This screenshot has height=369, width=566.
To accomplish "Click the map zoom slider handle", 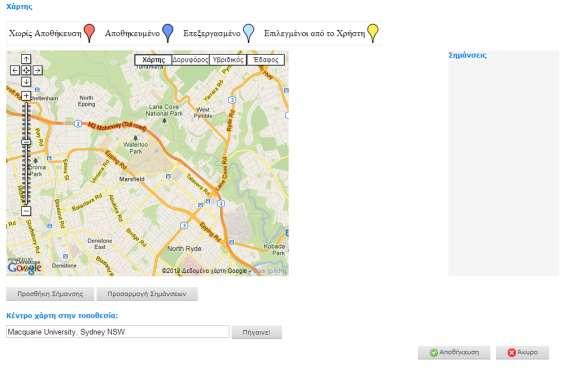I will tap(26, 142).
